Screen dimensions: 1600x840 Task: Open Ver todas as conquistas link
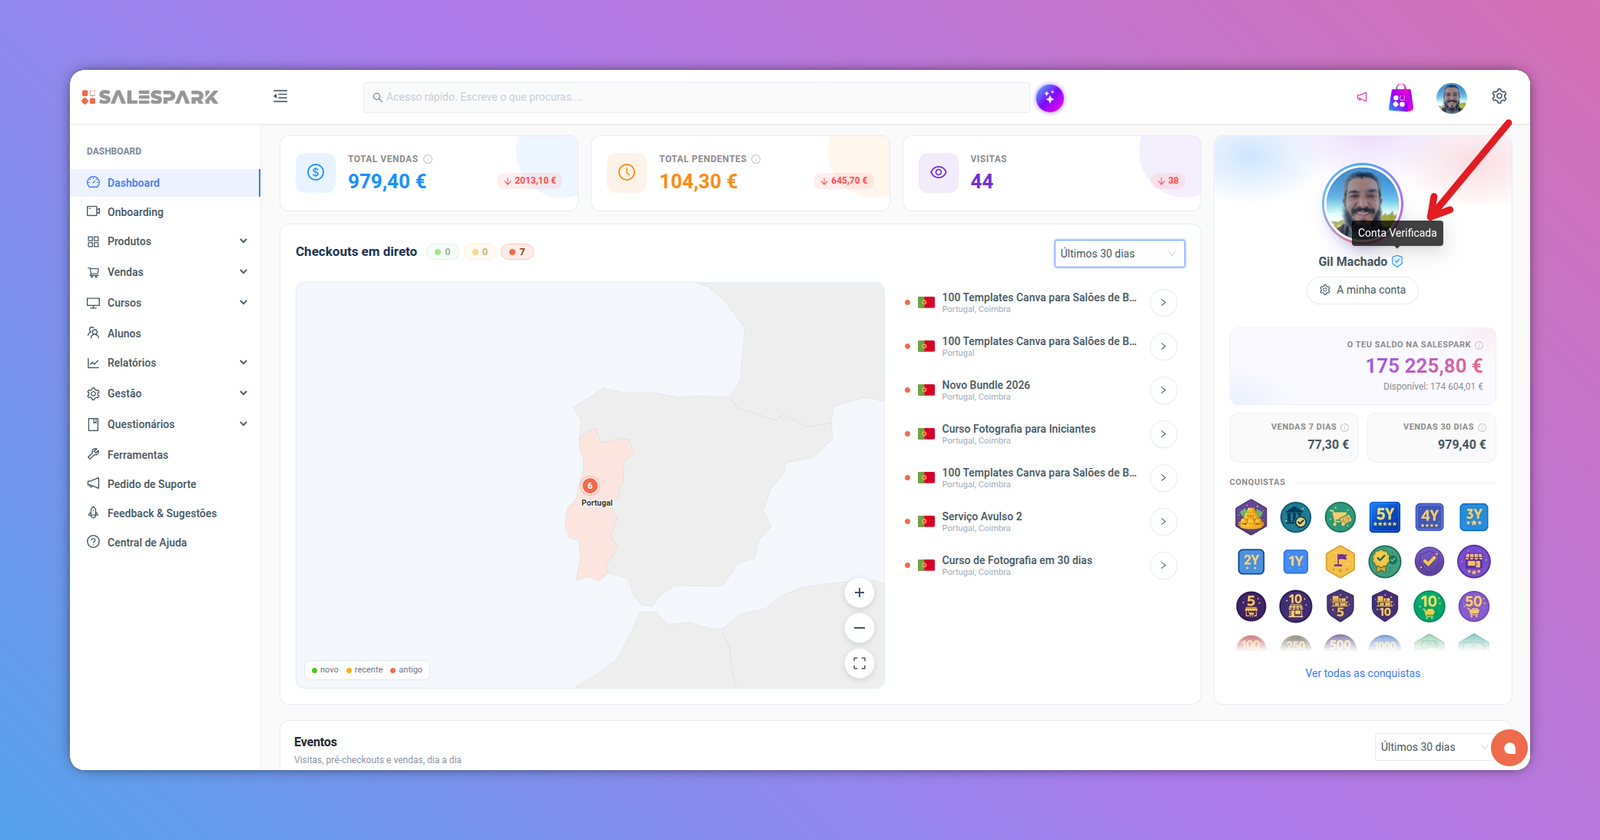point(1362,673)
